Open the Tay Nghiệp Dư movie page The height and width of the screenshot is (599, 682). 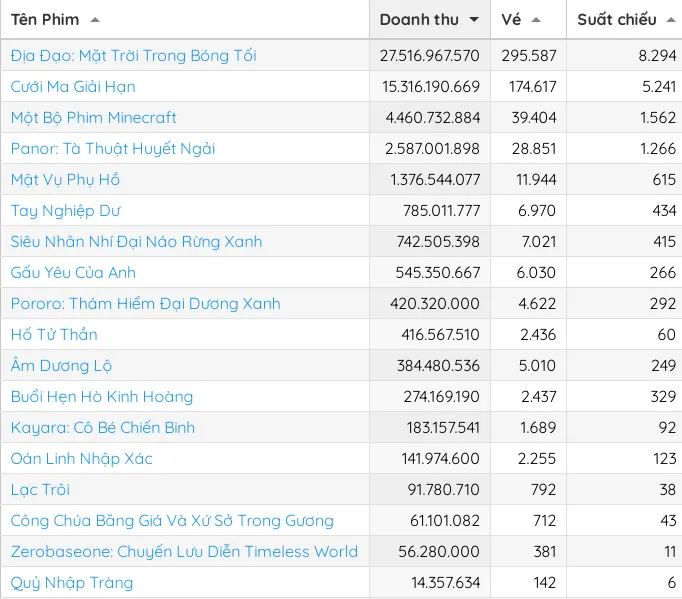pyautogui.click(x=65, y=211)
